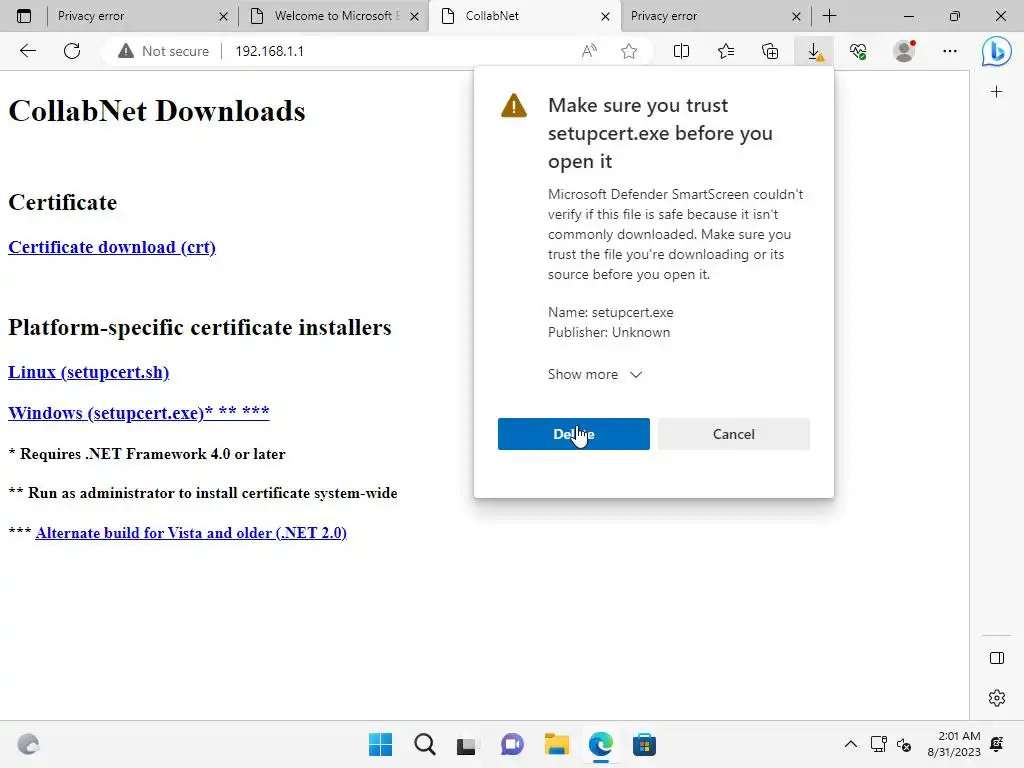1024x768 pixels.
Task: Open the split screen icon
Action: 681,51
